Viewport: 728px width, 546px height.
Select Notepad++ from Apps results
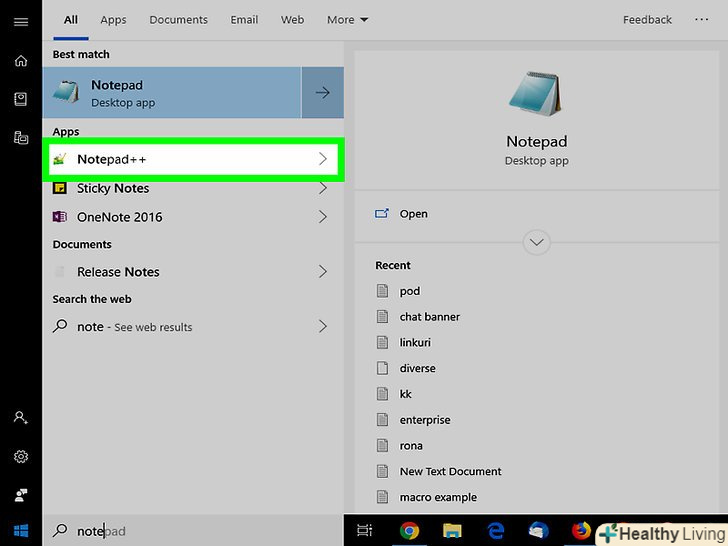[190, 160]
